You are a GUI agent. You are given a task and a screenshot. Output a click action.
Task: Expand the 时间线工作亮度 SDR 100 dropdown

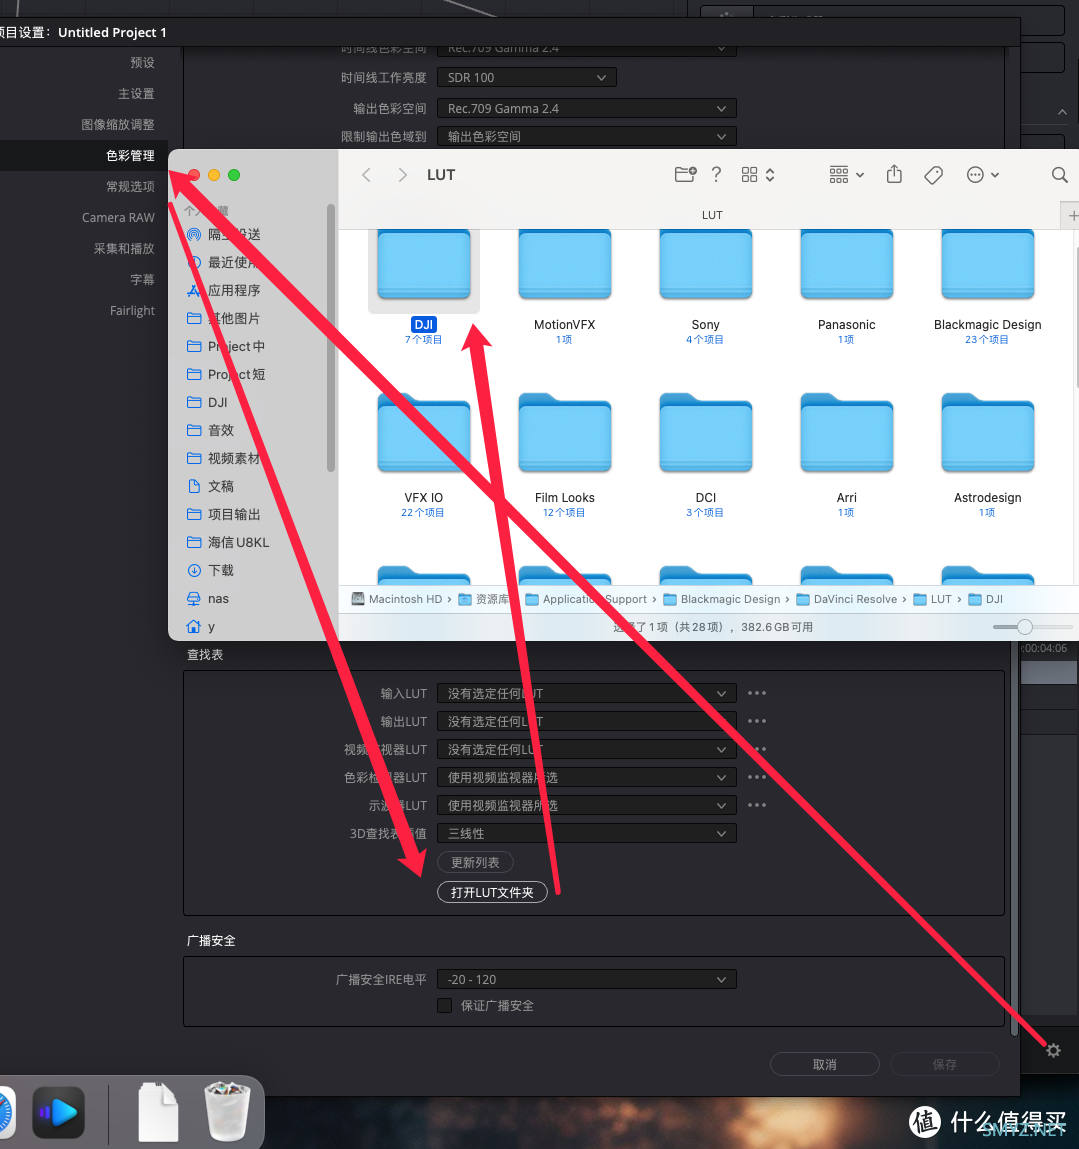pos(526,78)
